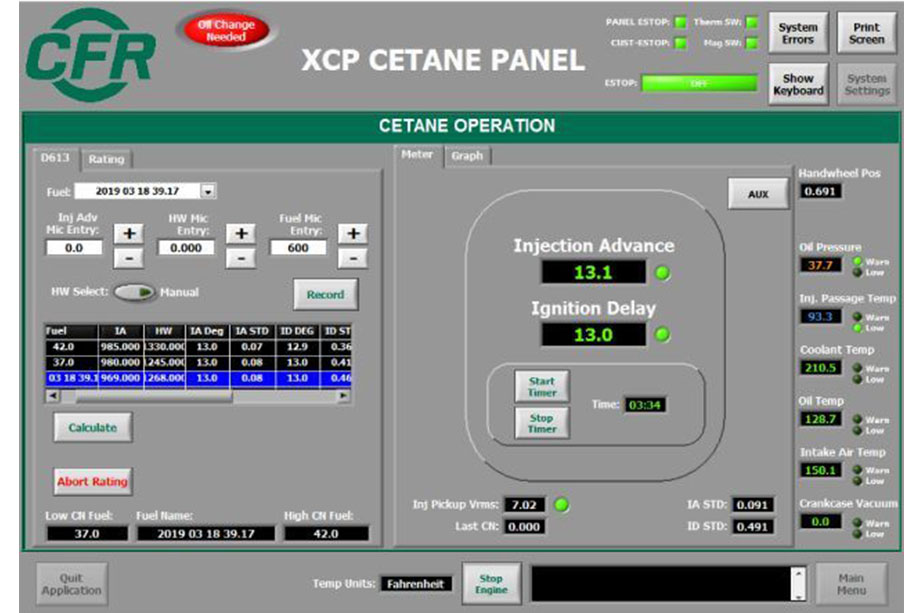Open the Graph tab

pos(467,156)
